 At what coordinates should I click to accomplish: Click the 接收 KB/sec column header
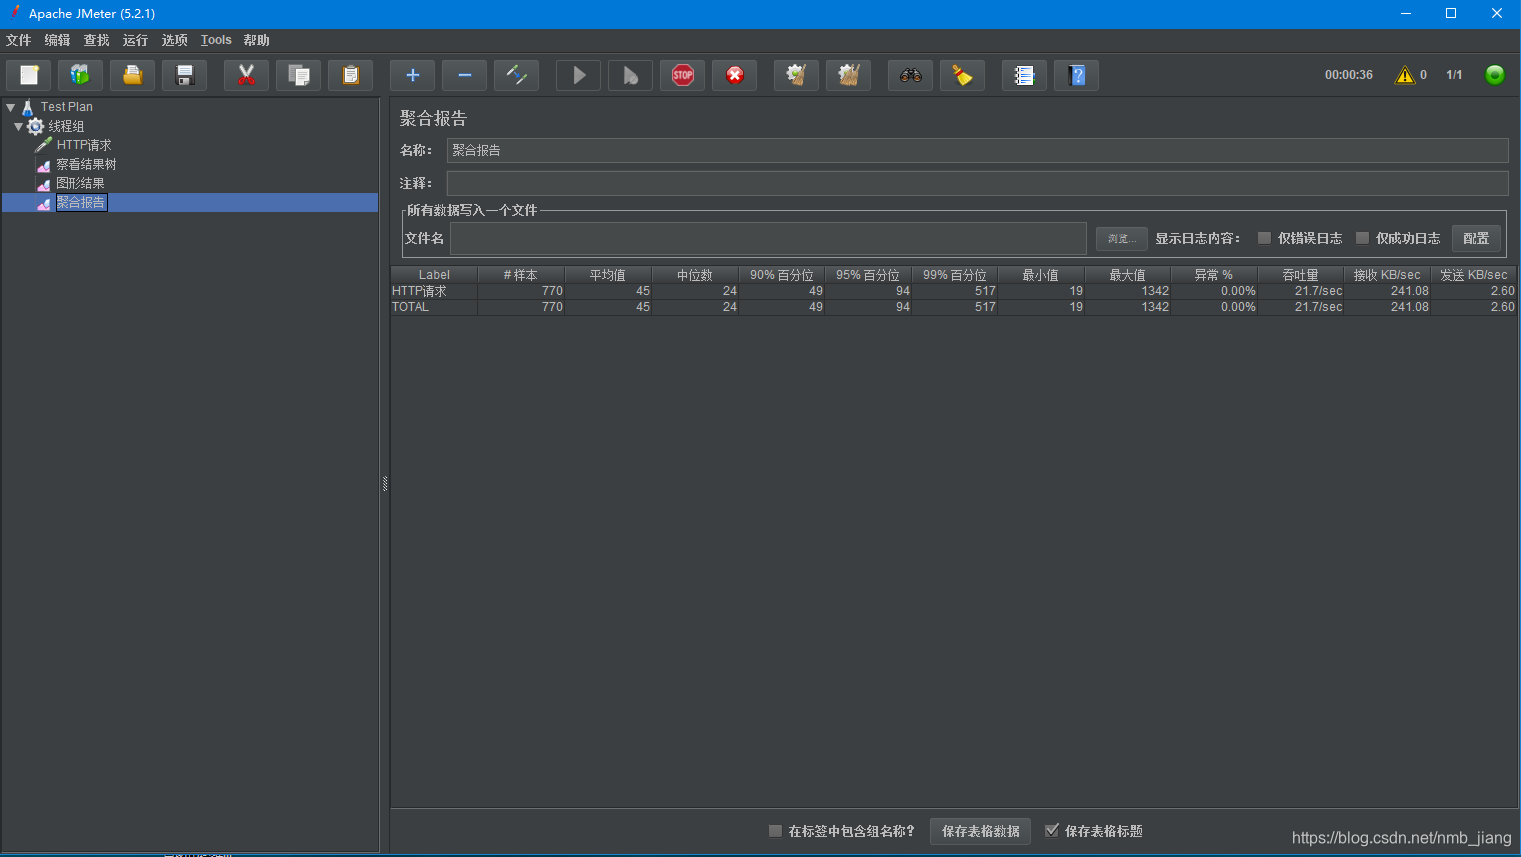(1387, 274)
